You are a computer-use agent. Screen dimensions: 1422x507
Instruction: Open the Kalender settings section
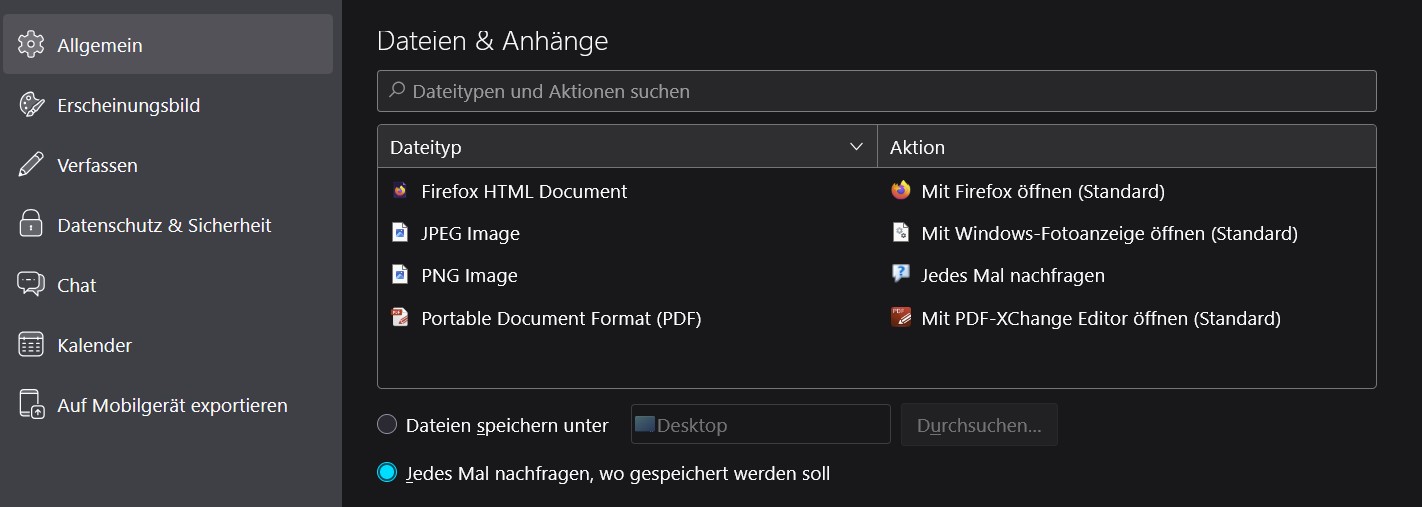pyautogui.click(x=95, y=345)
